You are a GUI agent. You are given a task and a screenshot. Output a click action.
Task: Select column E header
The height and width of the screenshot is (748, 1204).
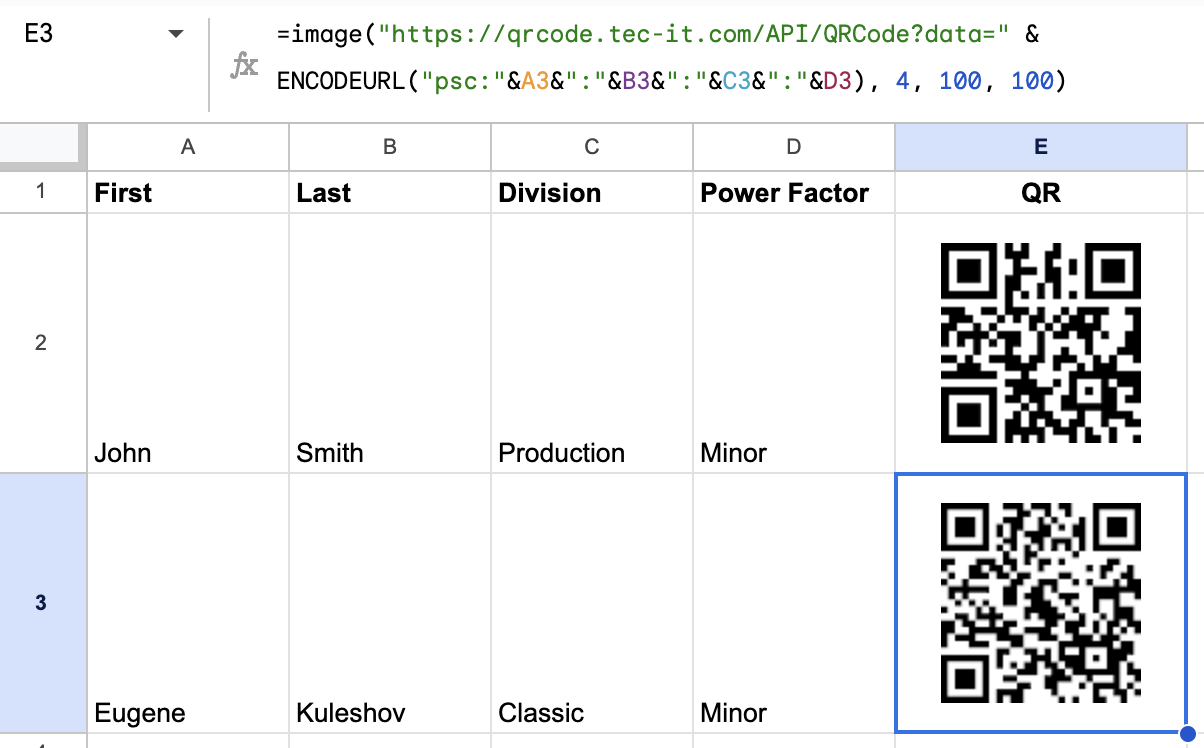(x=1040, y=147)
